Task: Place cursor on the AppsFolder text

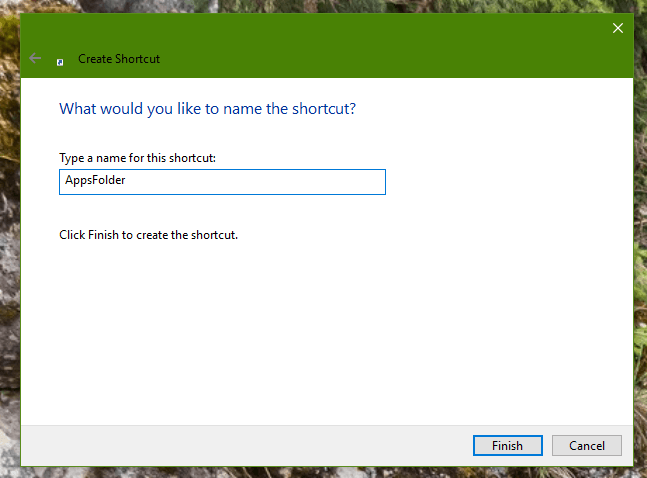Action: [x=95, y=180]
